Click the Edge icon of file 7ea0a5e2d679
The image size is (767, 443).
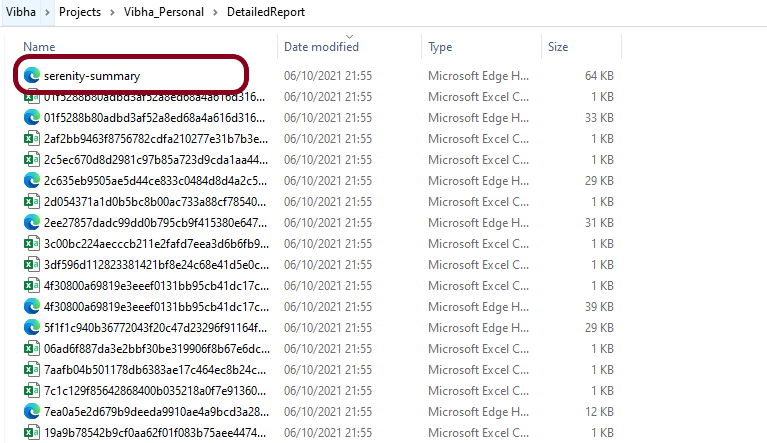tap(31, 411)
